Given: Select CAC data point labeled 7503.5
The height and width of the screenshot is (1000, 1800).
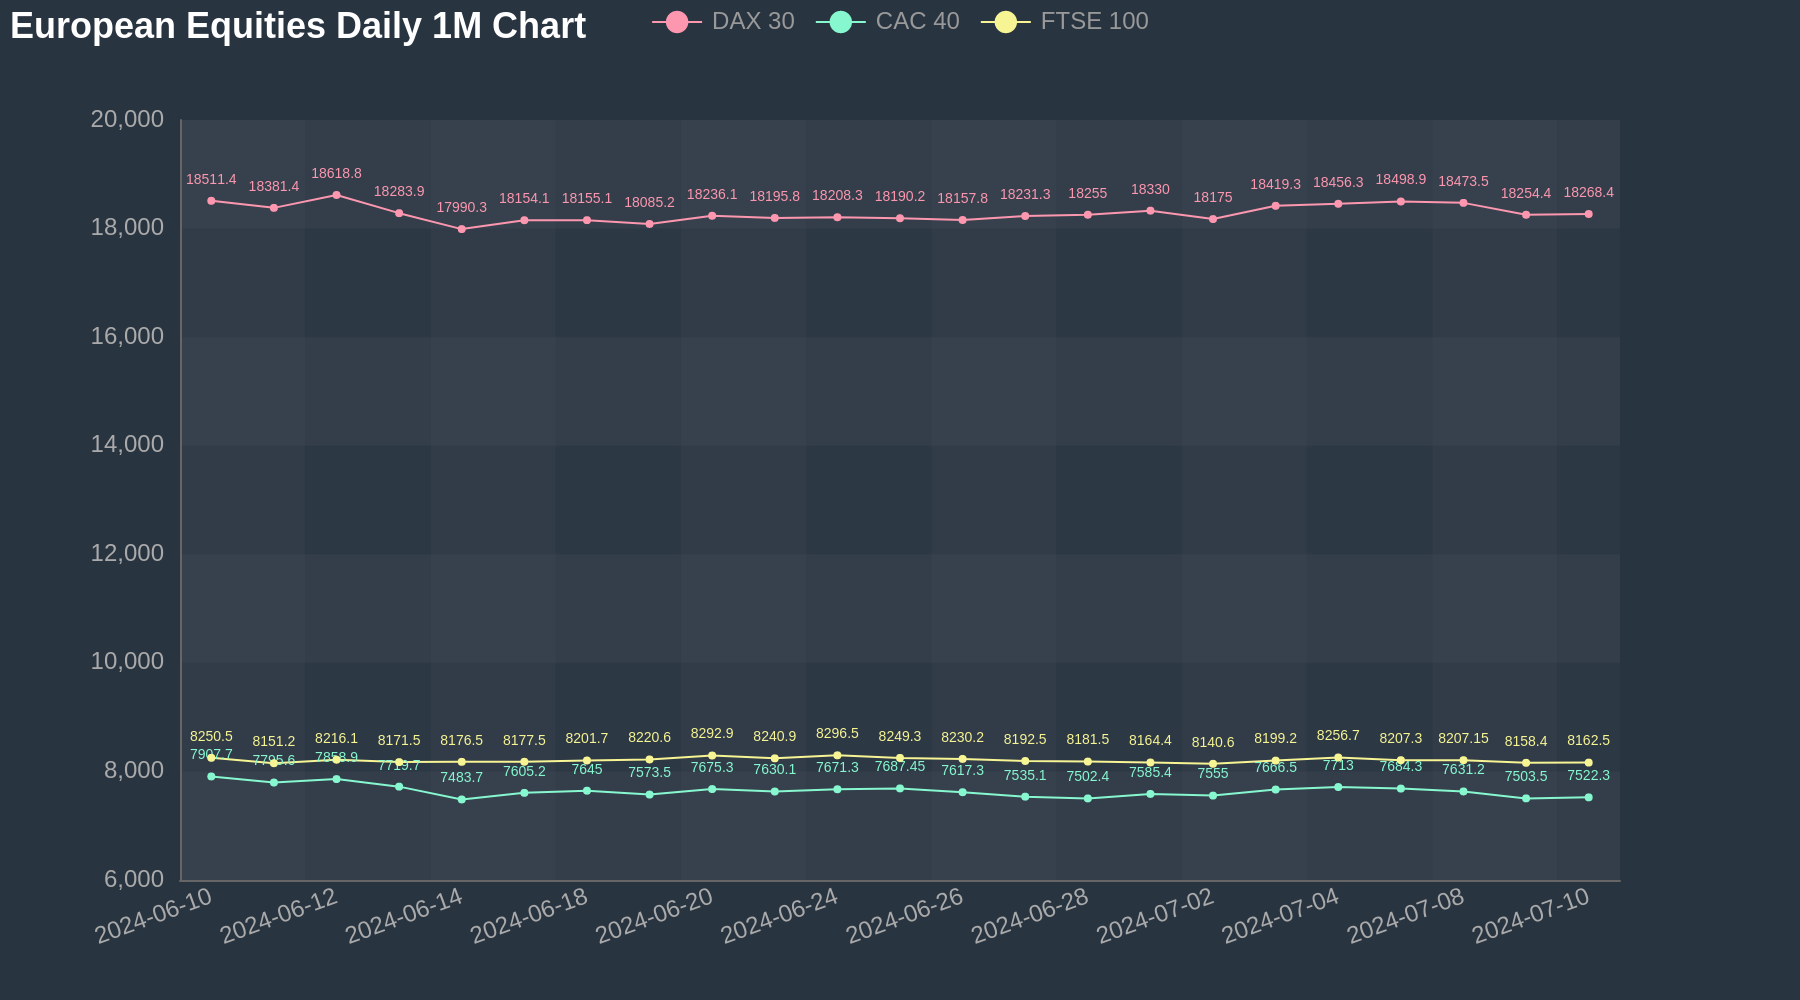Looking at the screenshot, I should [x=1526, y=799].
